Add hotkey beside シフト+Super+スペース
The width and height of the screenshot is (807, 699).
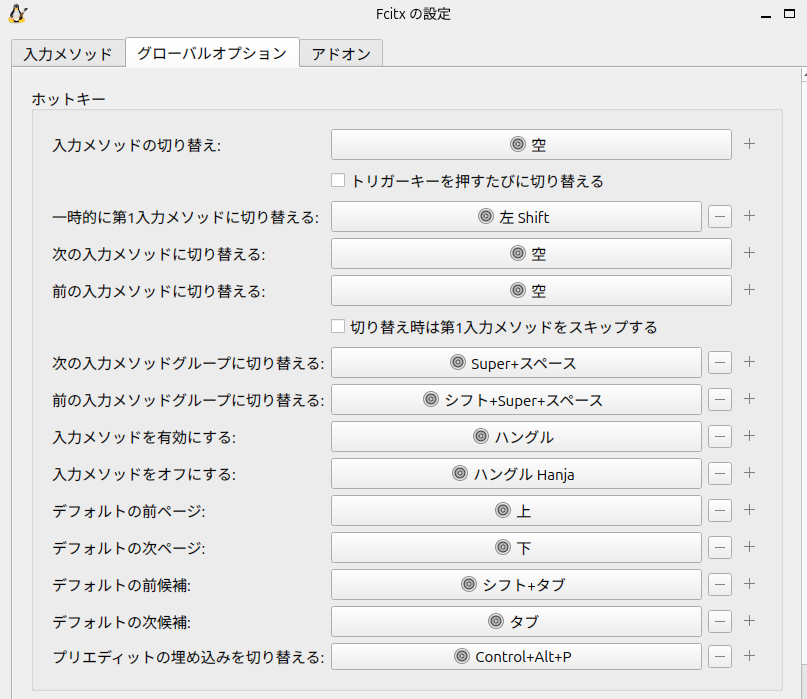point(749,399)
